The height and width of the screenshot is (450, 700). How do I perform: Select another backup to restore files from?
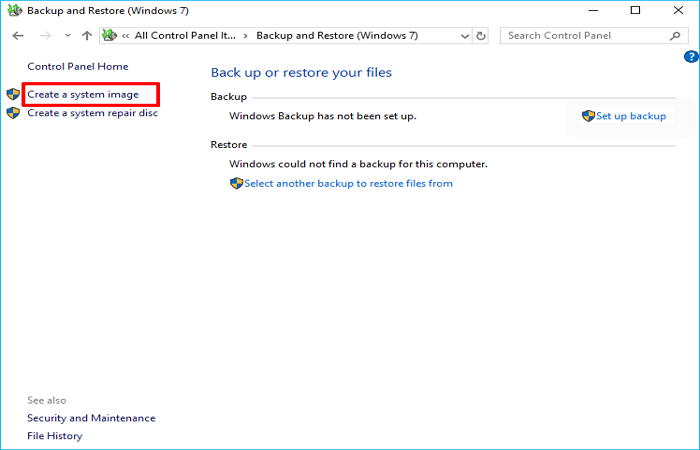pos(348,183)
